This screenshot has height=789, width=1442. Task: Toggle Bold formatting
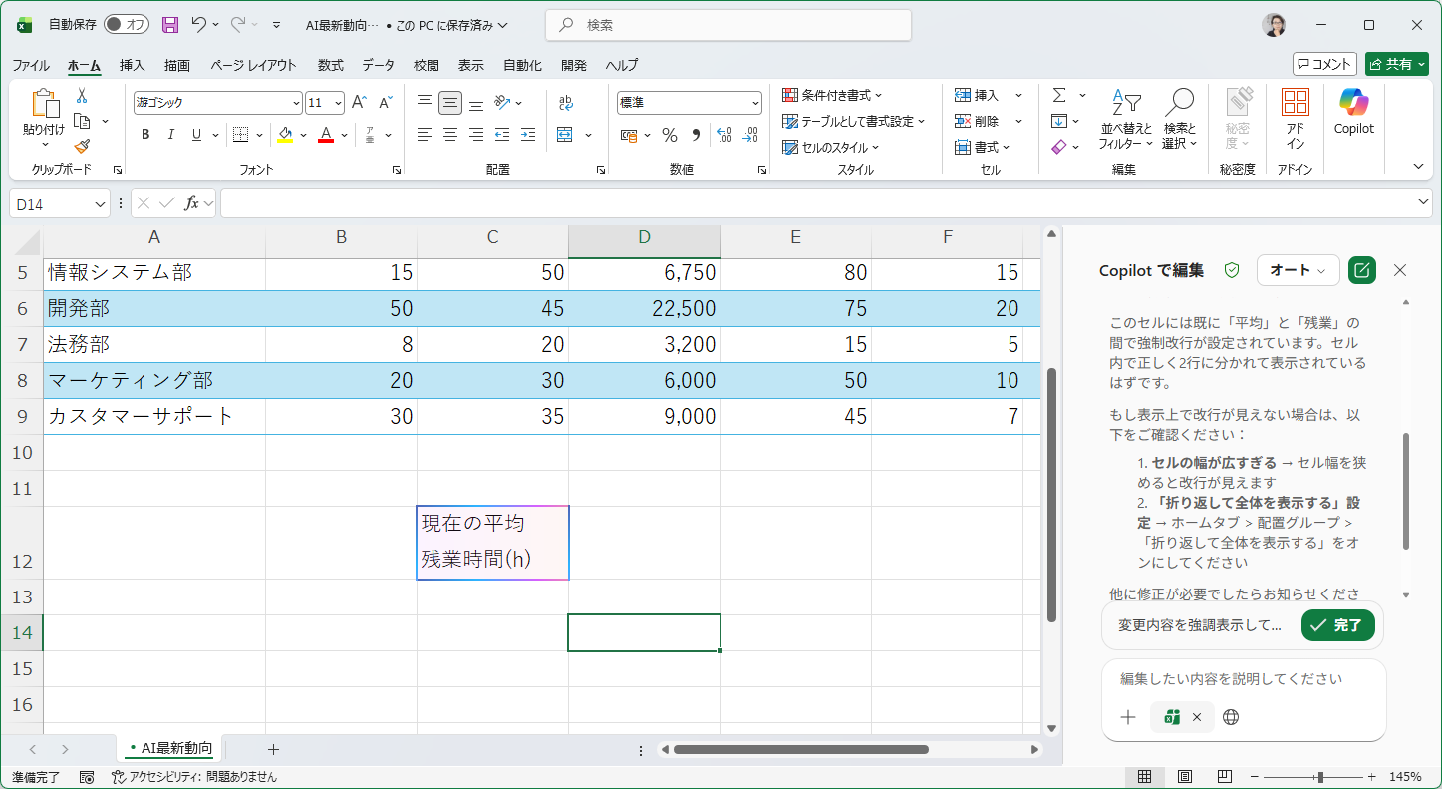(x=145, y=135)
